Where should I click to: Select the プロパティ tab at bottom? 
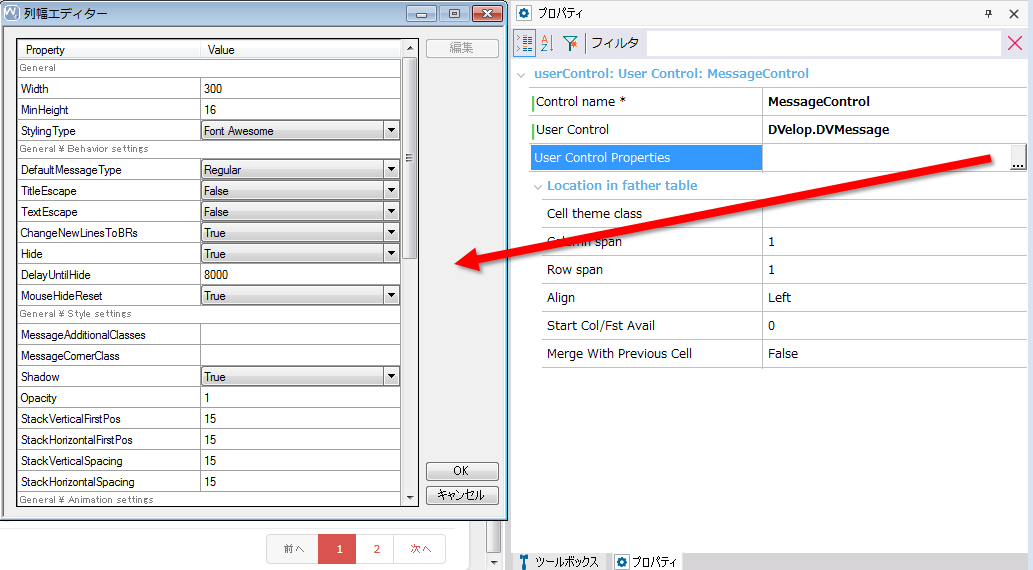(648, 561)
